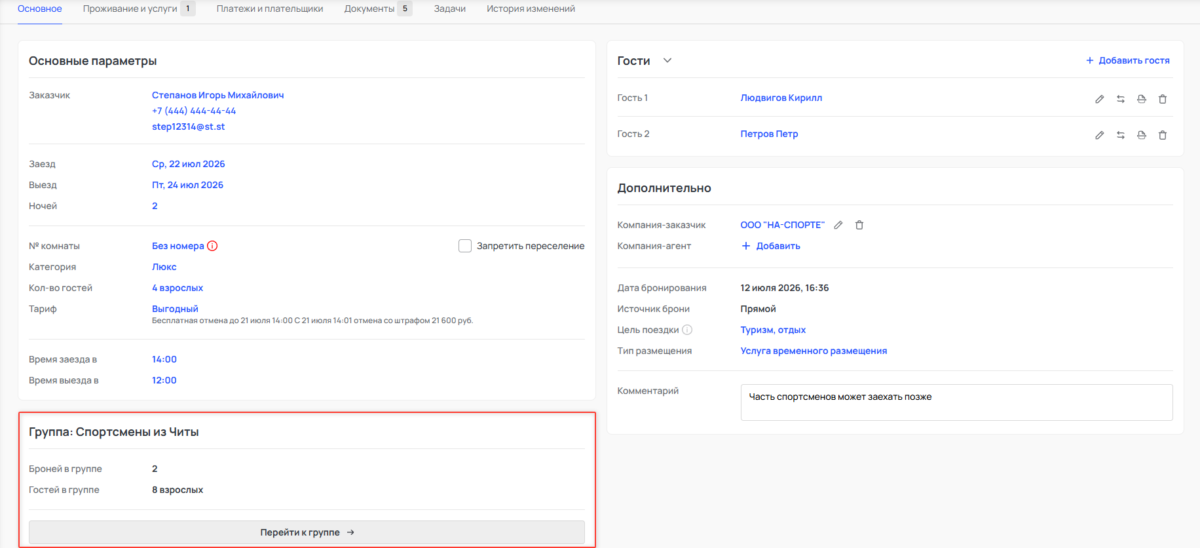Select booking date text 12 июля 2026, 16:36

[x=784, y=288]
